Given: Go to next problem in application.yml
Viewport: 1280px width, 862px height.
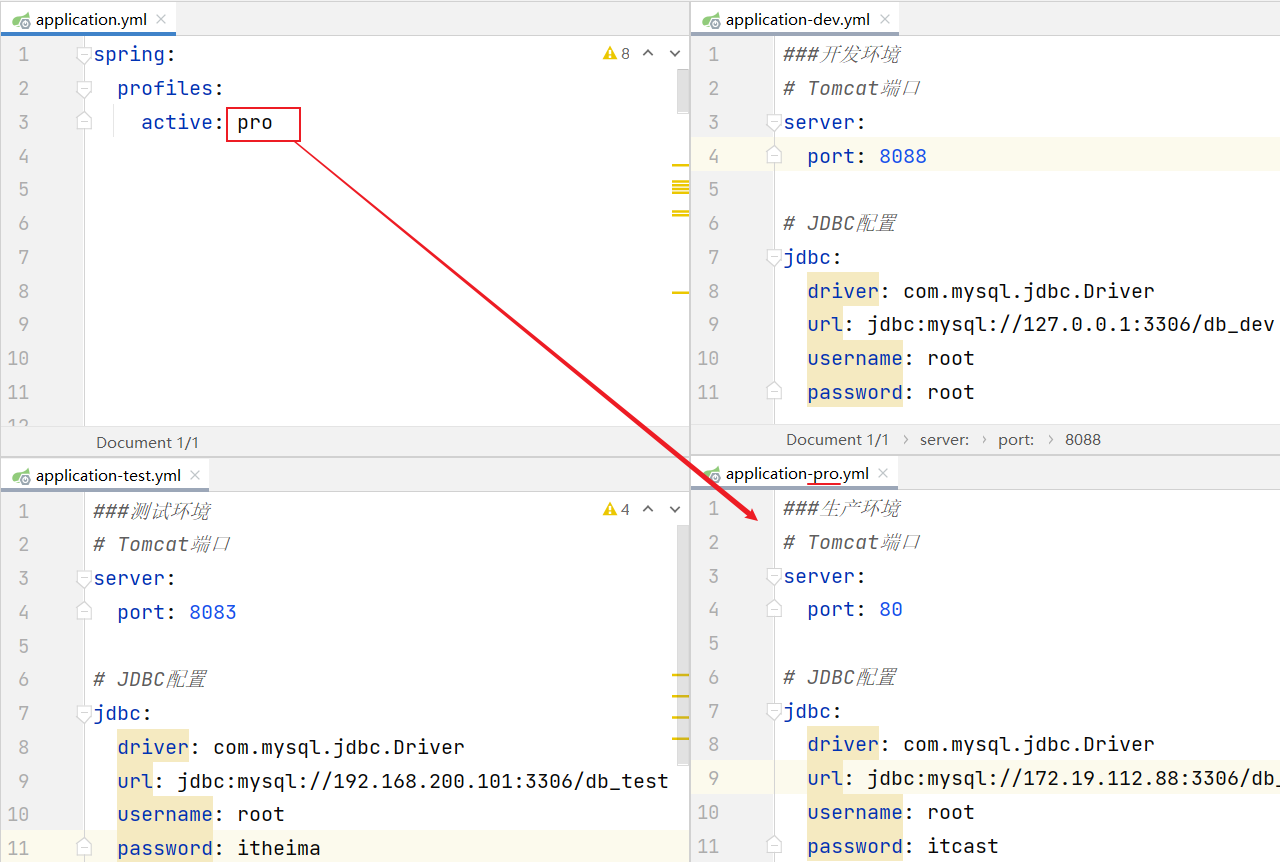Looking at the screenshot, I should pos(675,54).
